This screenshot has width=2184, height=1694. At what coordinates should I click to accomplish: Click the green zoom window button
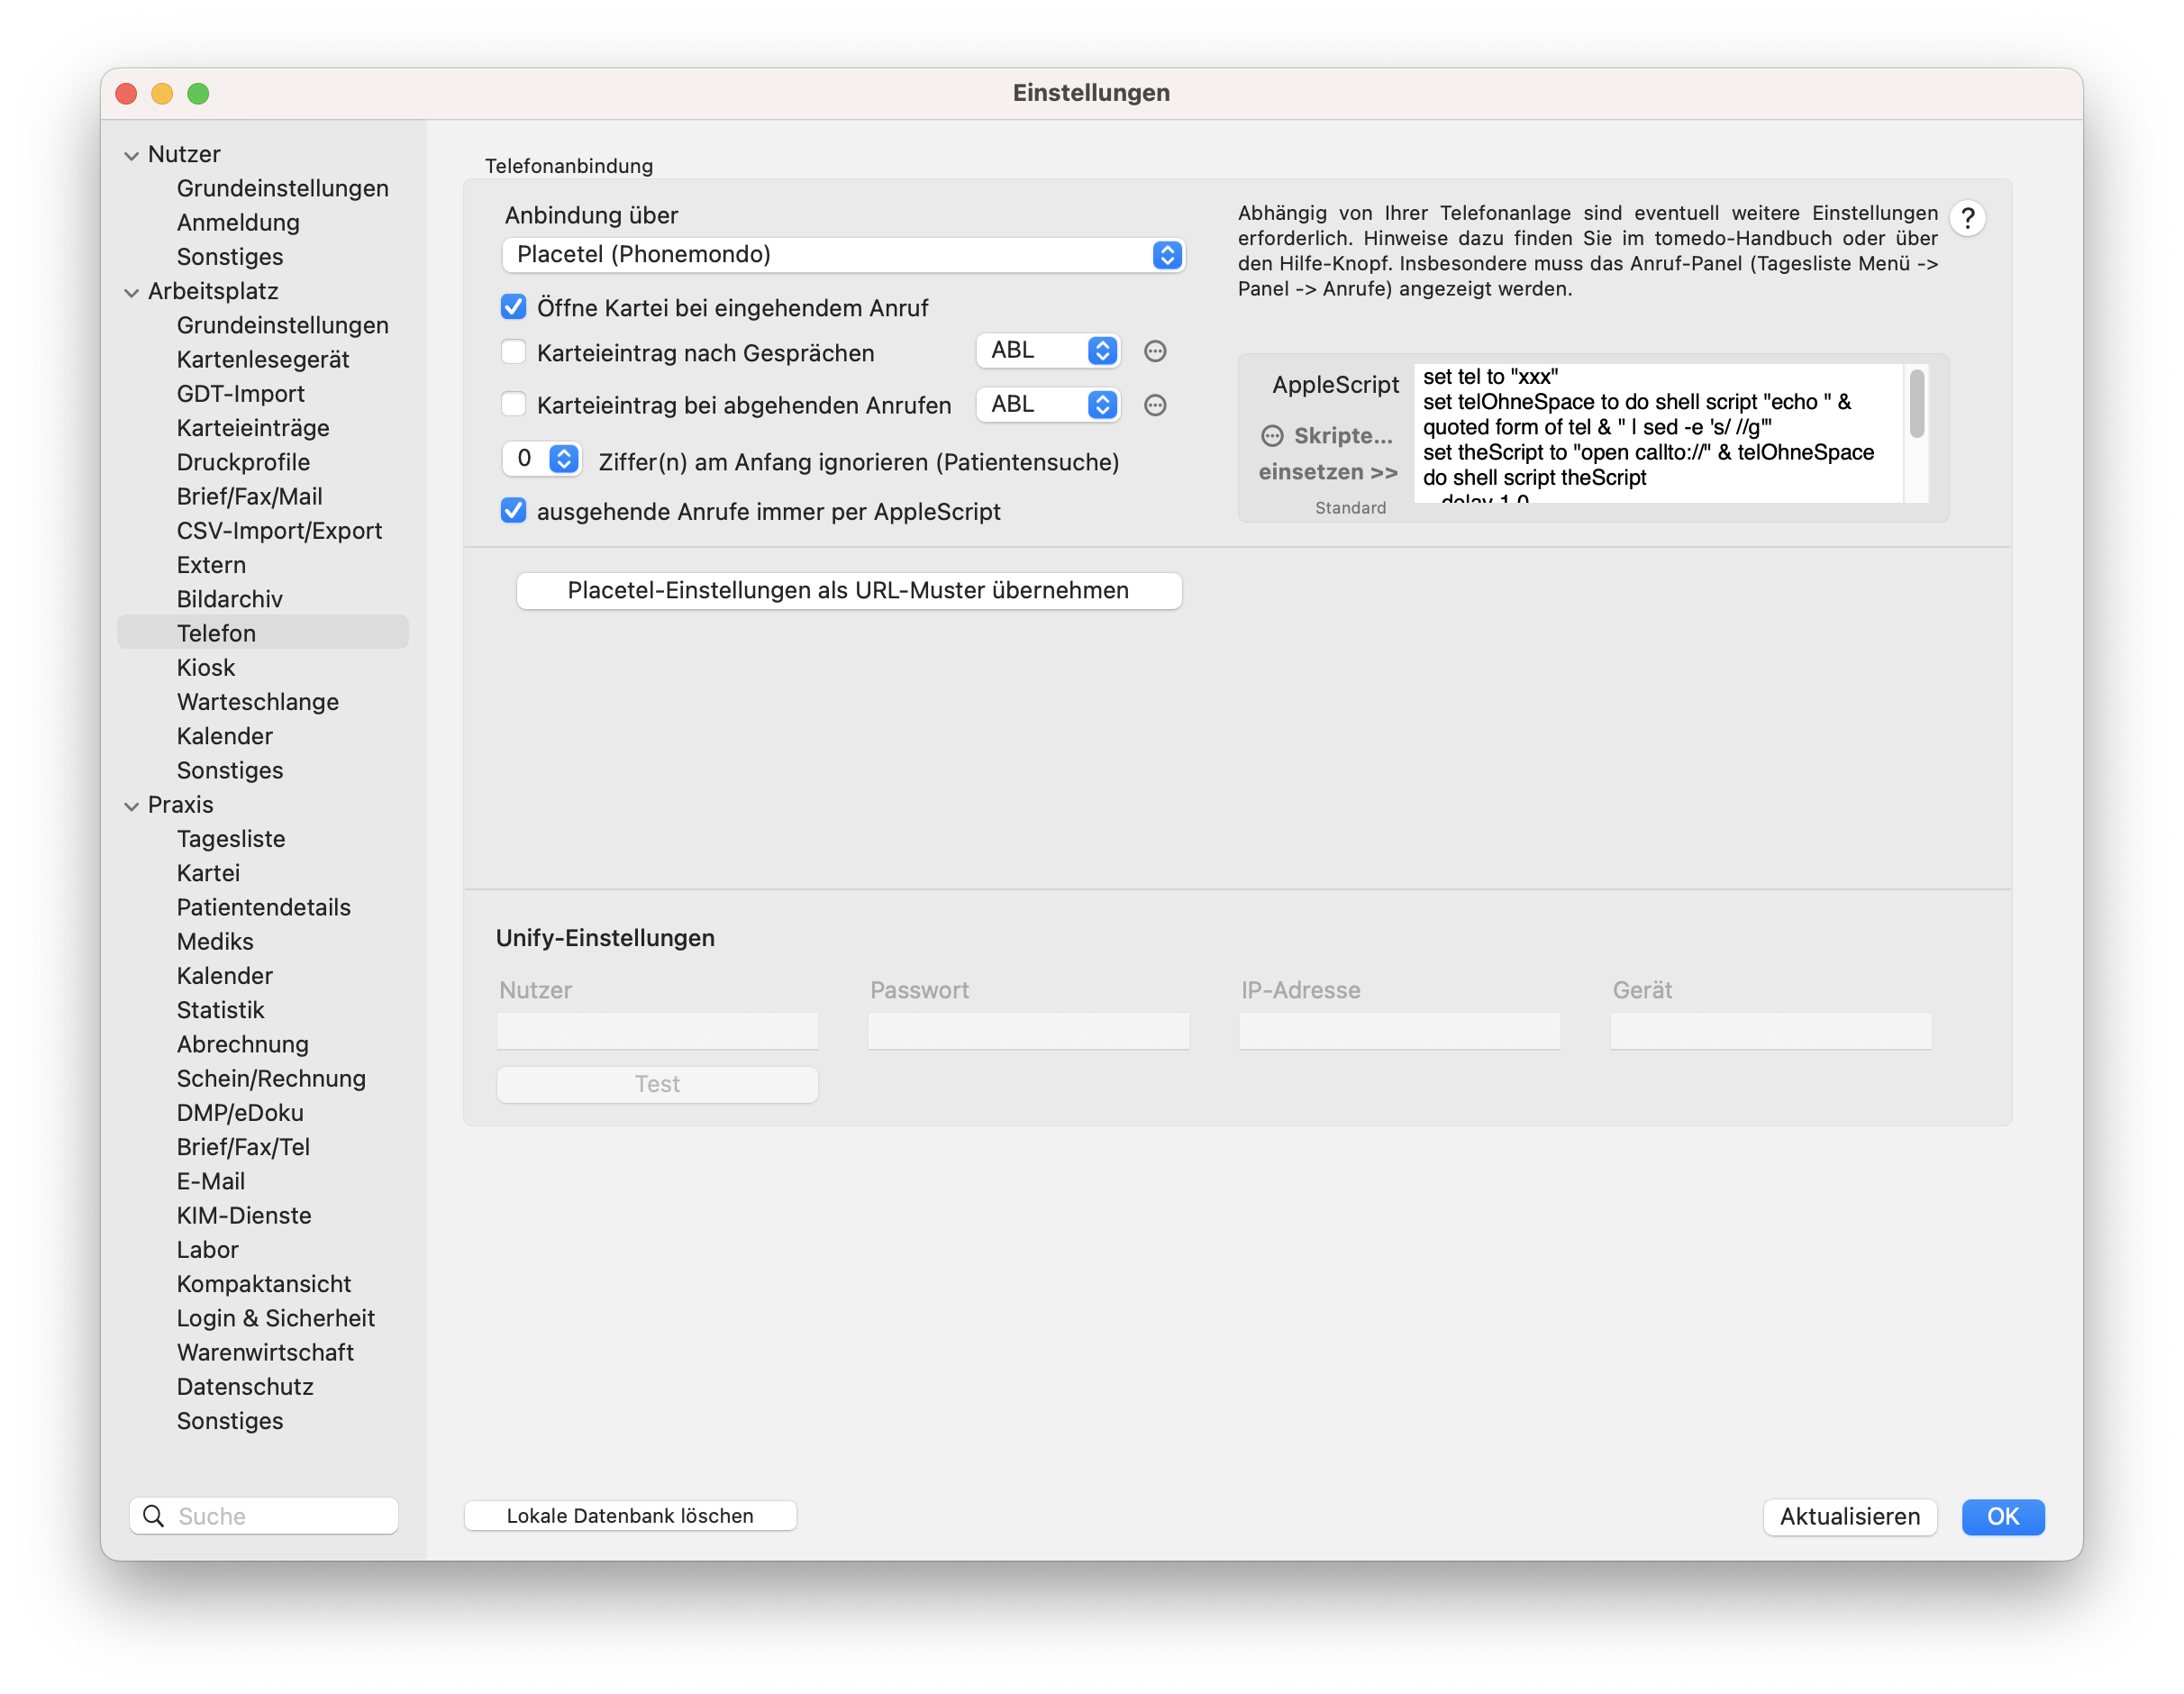(198, 93)
